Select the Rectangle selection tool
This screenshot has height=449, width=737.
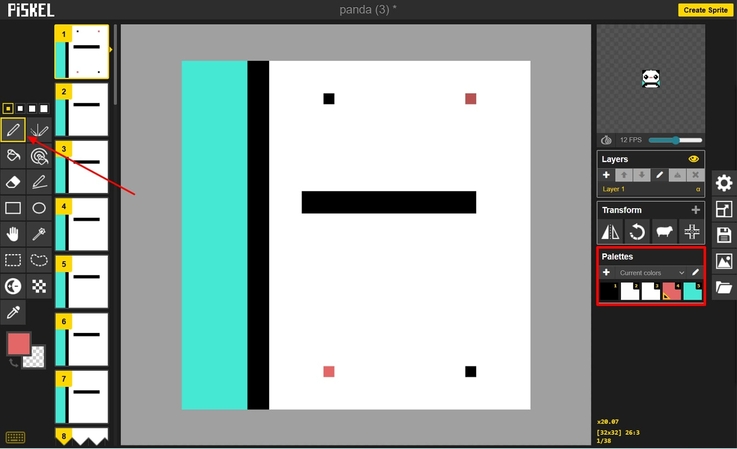13,260
